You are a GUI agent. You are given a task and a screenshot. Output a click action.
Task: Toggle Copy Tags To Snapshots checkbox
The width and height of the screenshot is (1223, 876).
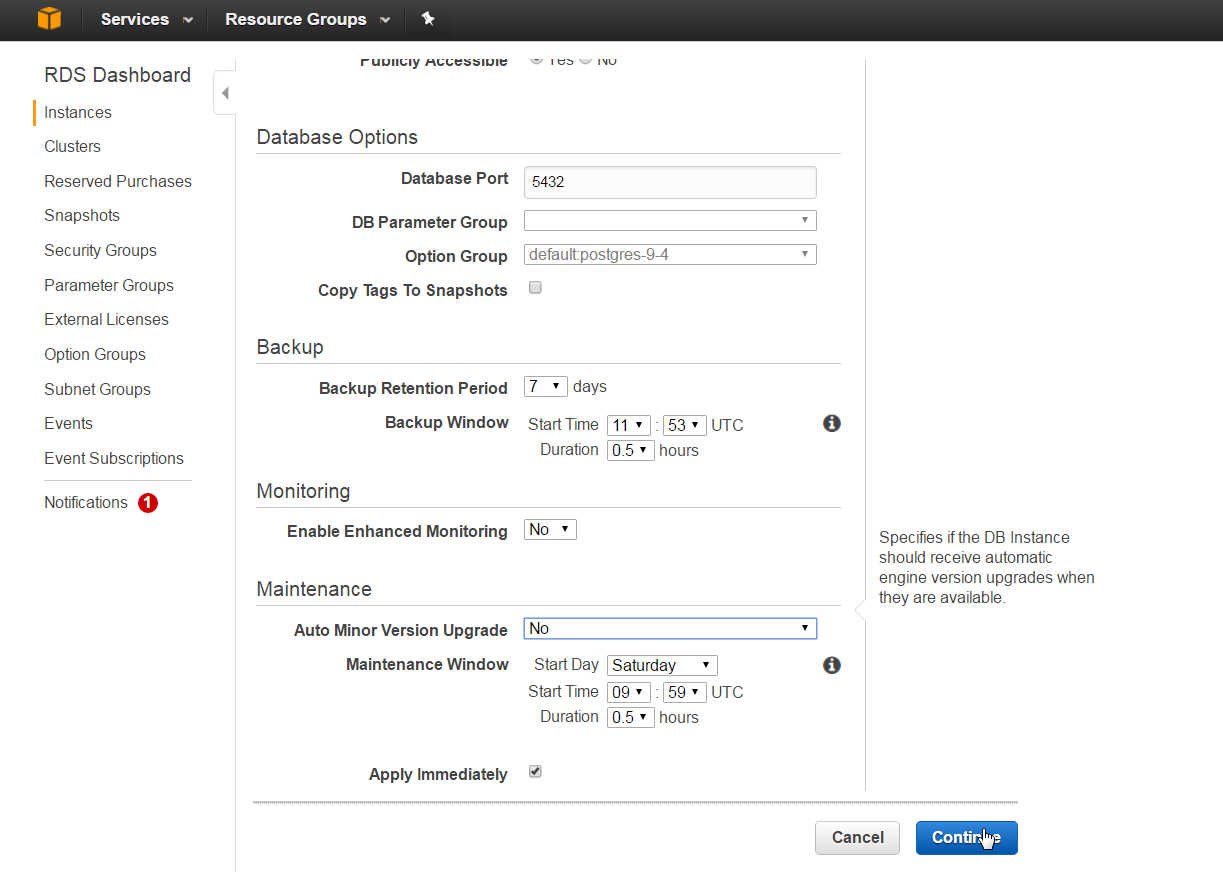pyautogui.click(x=535, y=288)
